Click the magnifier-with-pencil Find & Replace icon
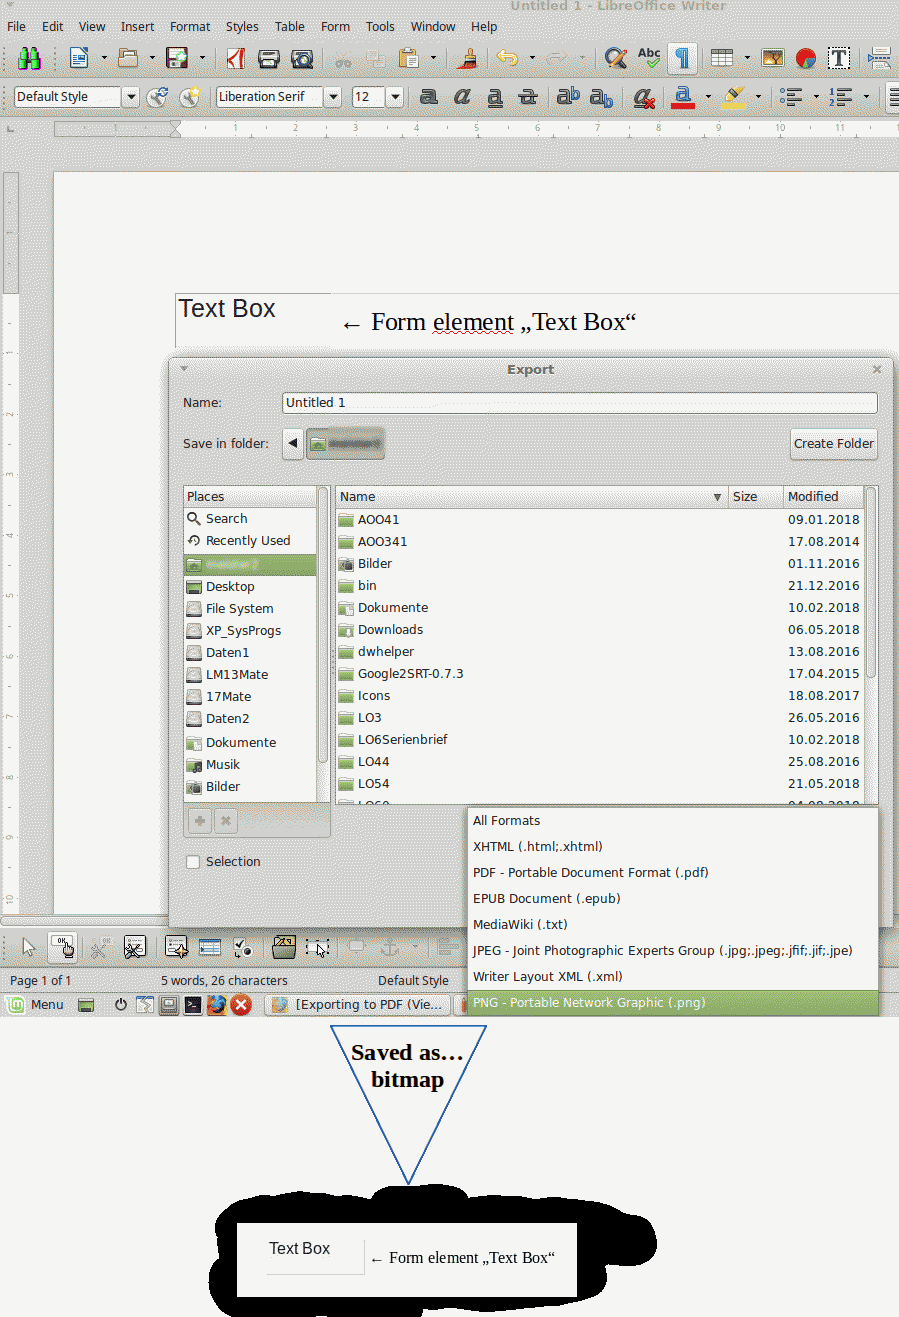Screen dimensions: 899x1317 [x=616, y=59]
